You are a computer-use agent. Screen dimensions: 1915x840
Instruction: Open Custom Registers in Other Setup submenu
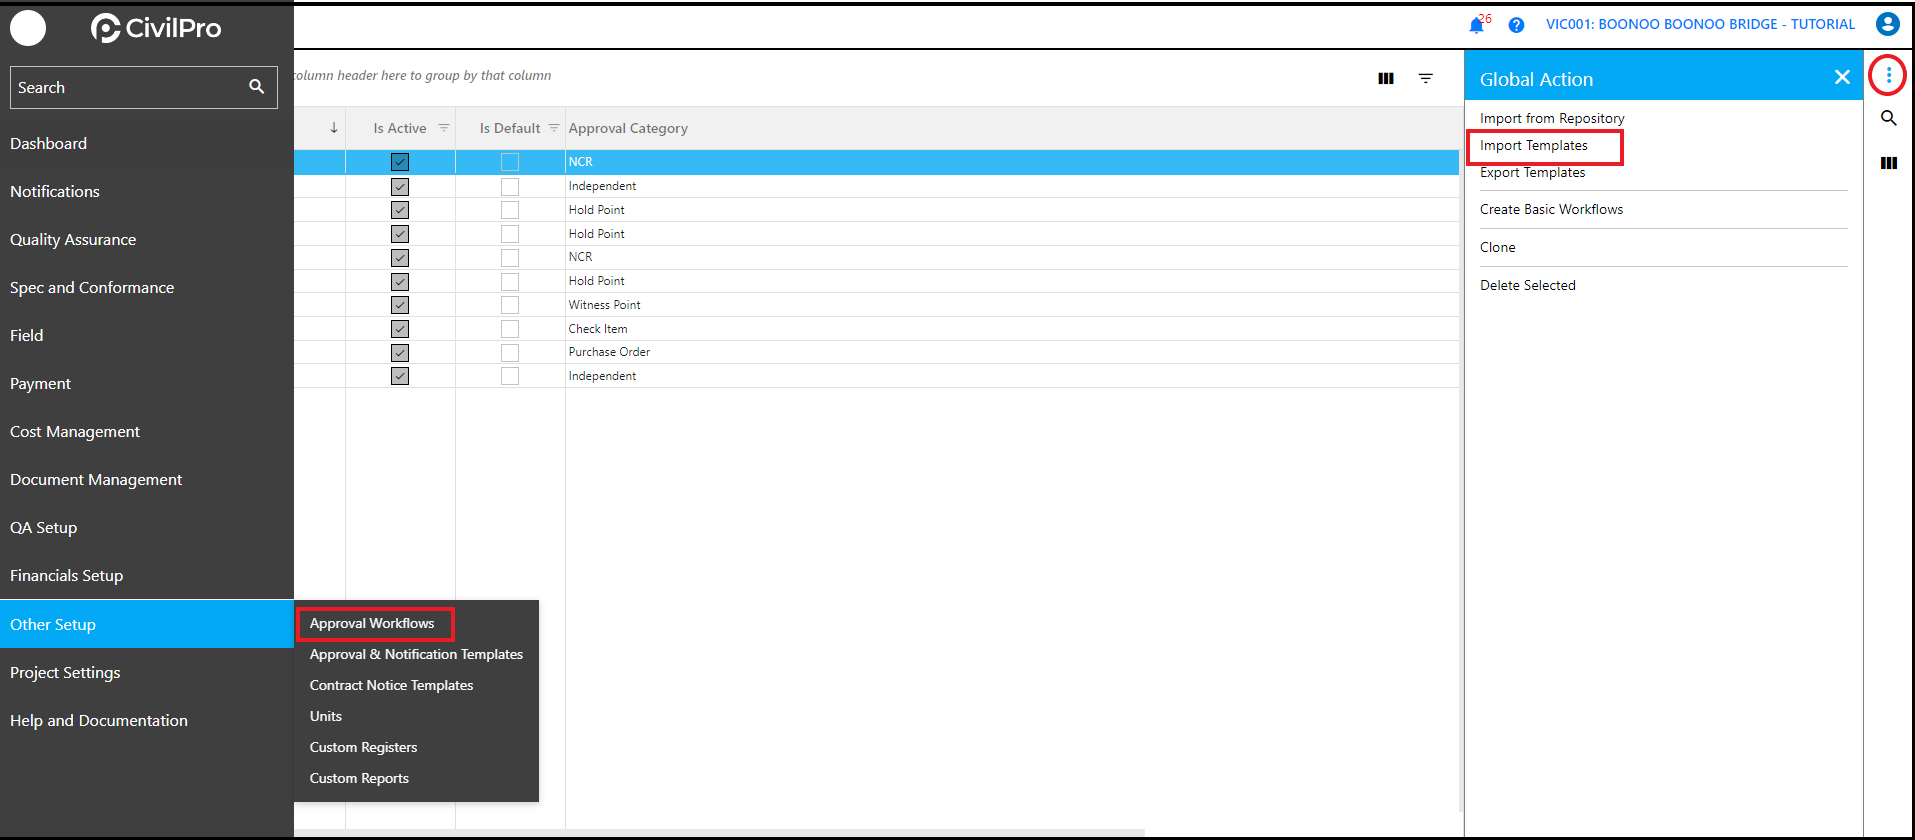click(363, 747)
